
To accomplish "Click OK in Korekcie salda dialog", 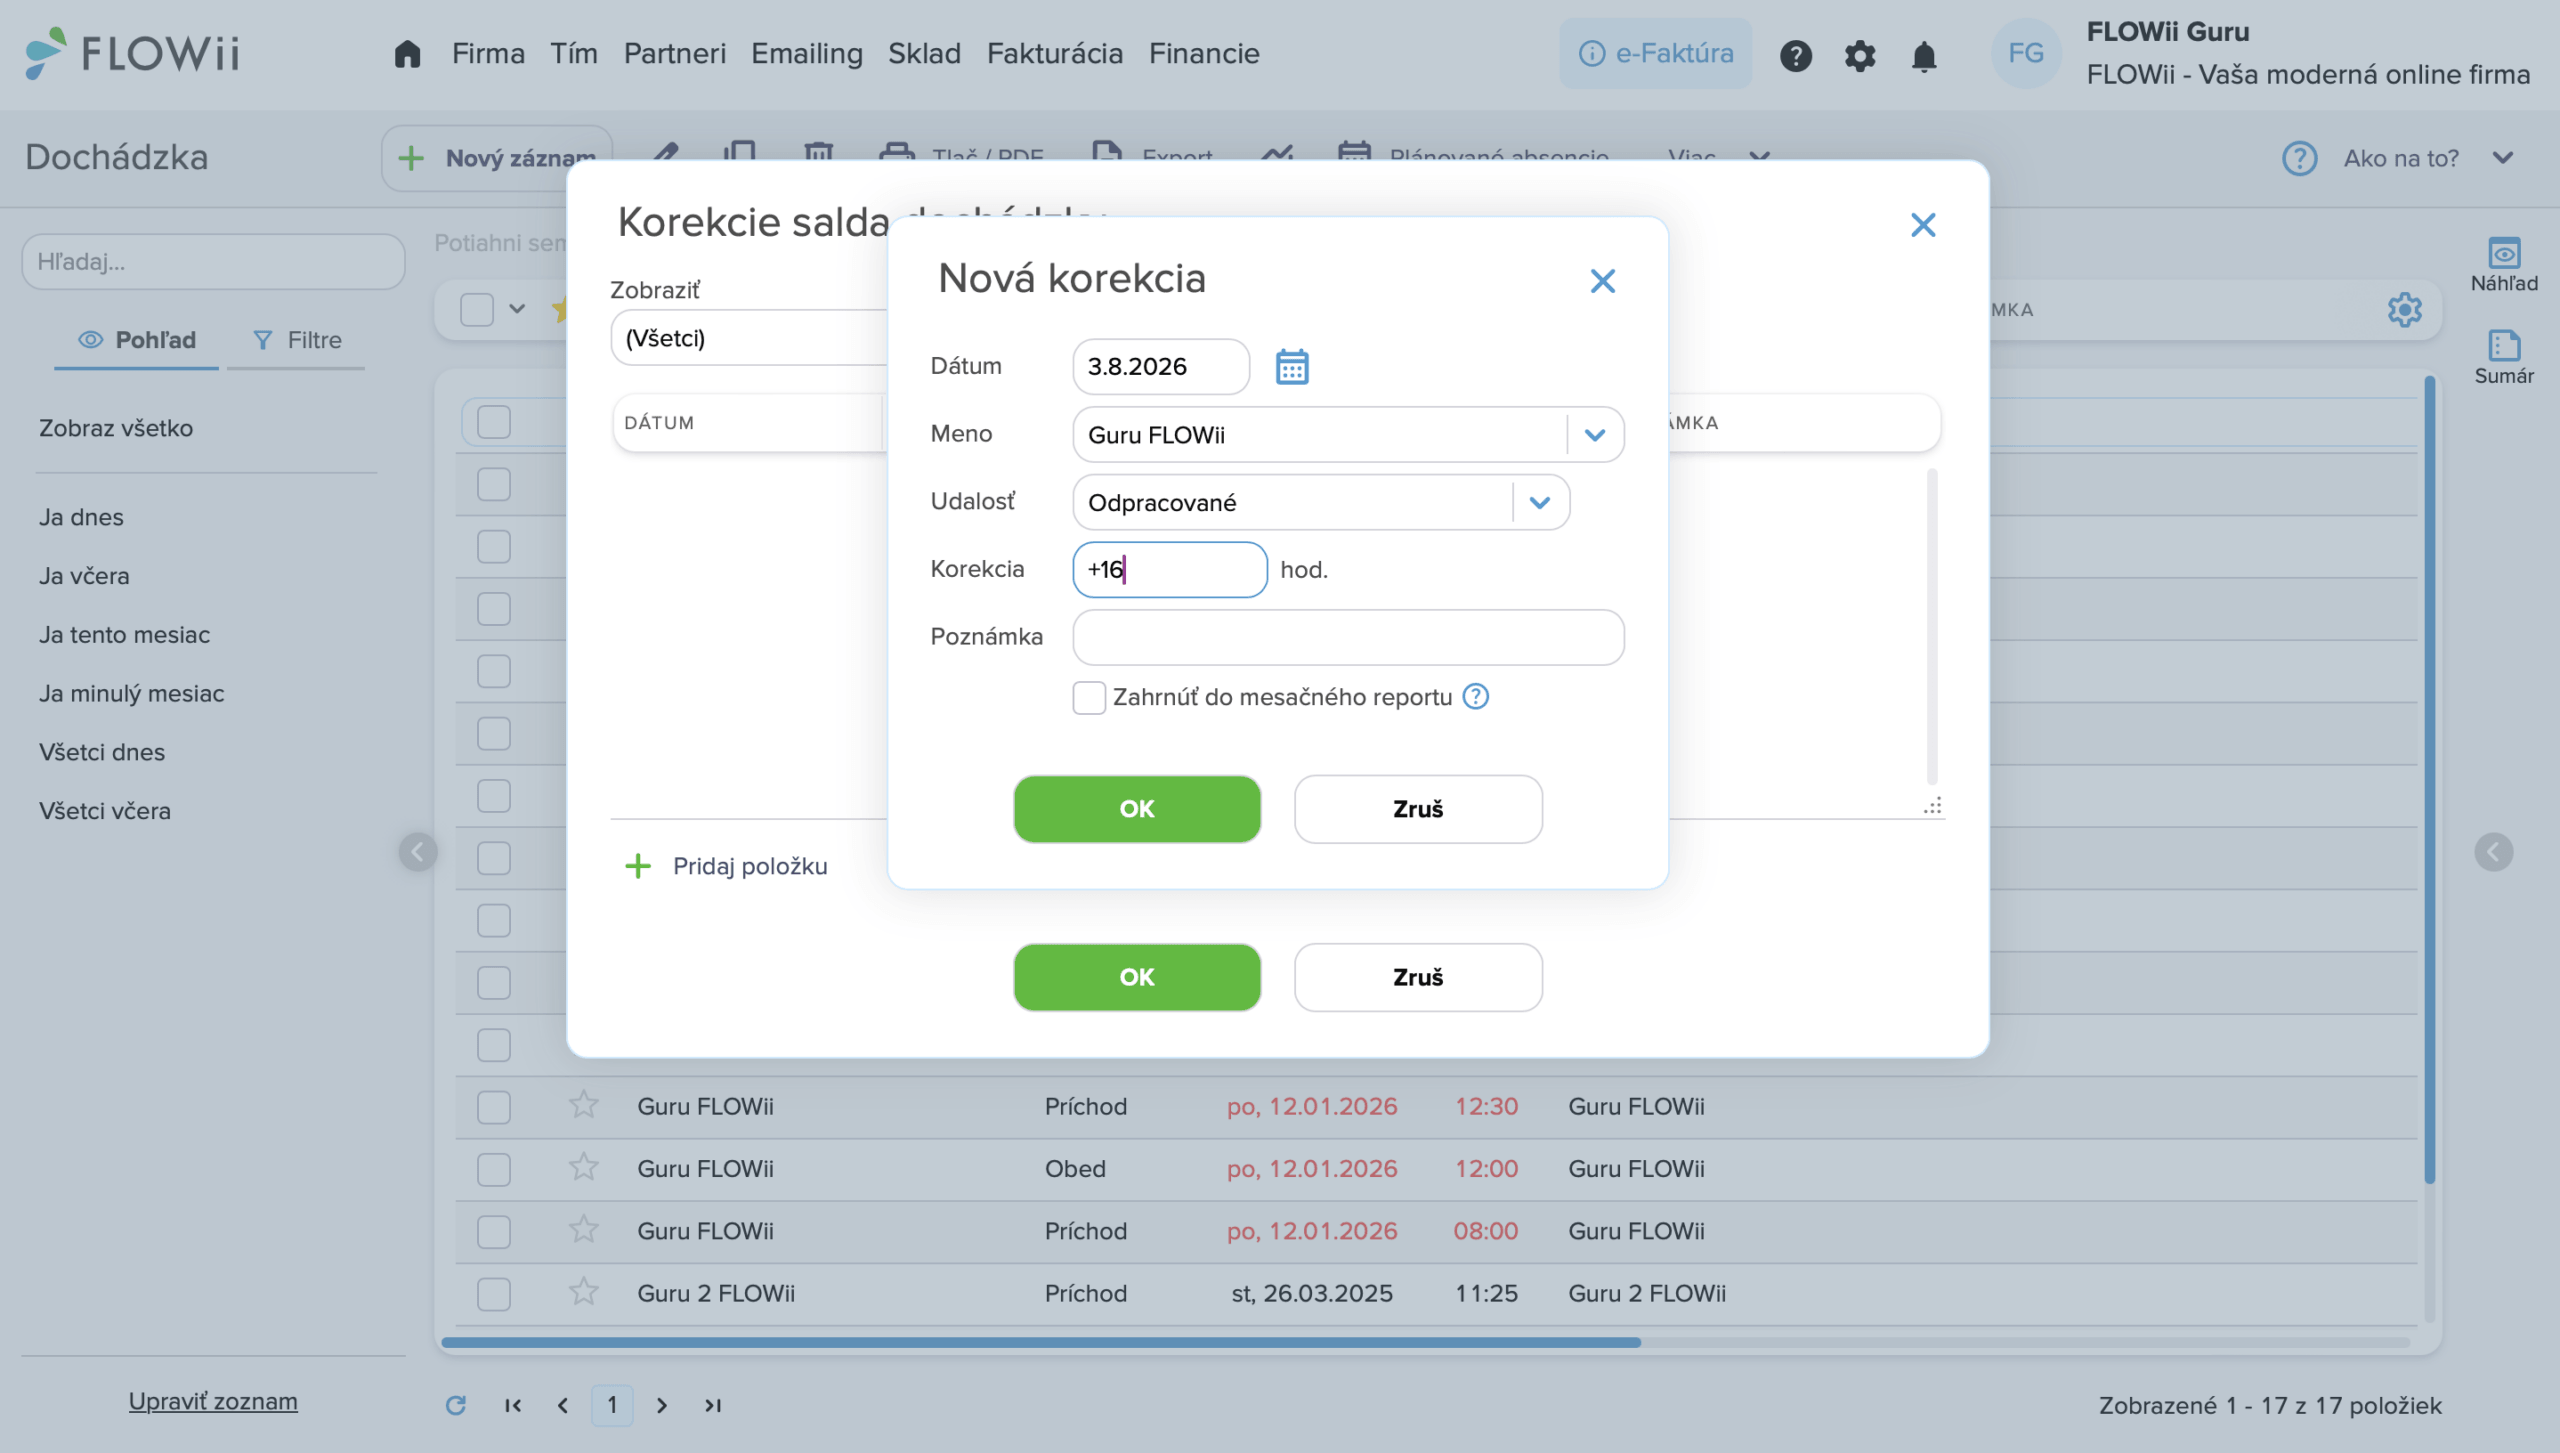I will click(x=1137, y=977).
